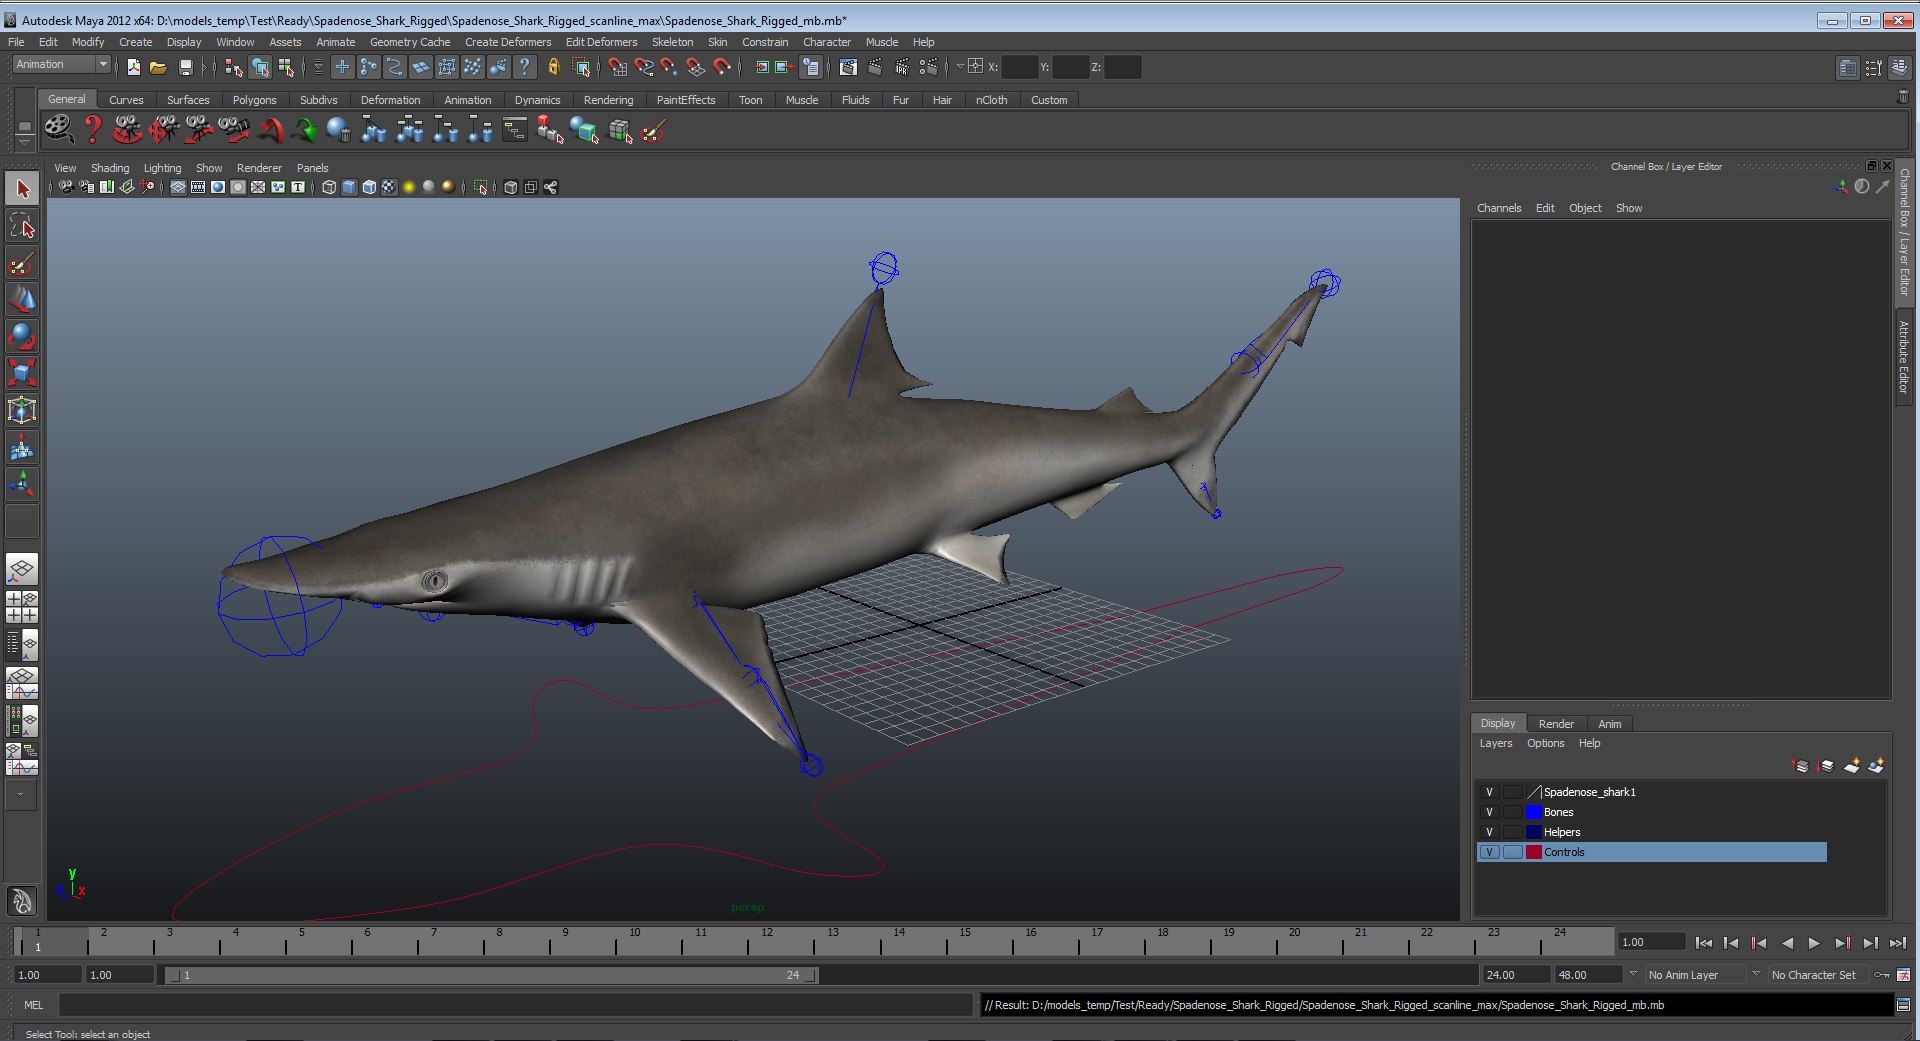Expand the shelf options arrow menu

click(x=24, y=141)
